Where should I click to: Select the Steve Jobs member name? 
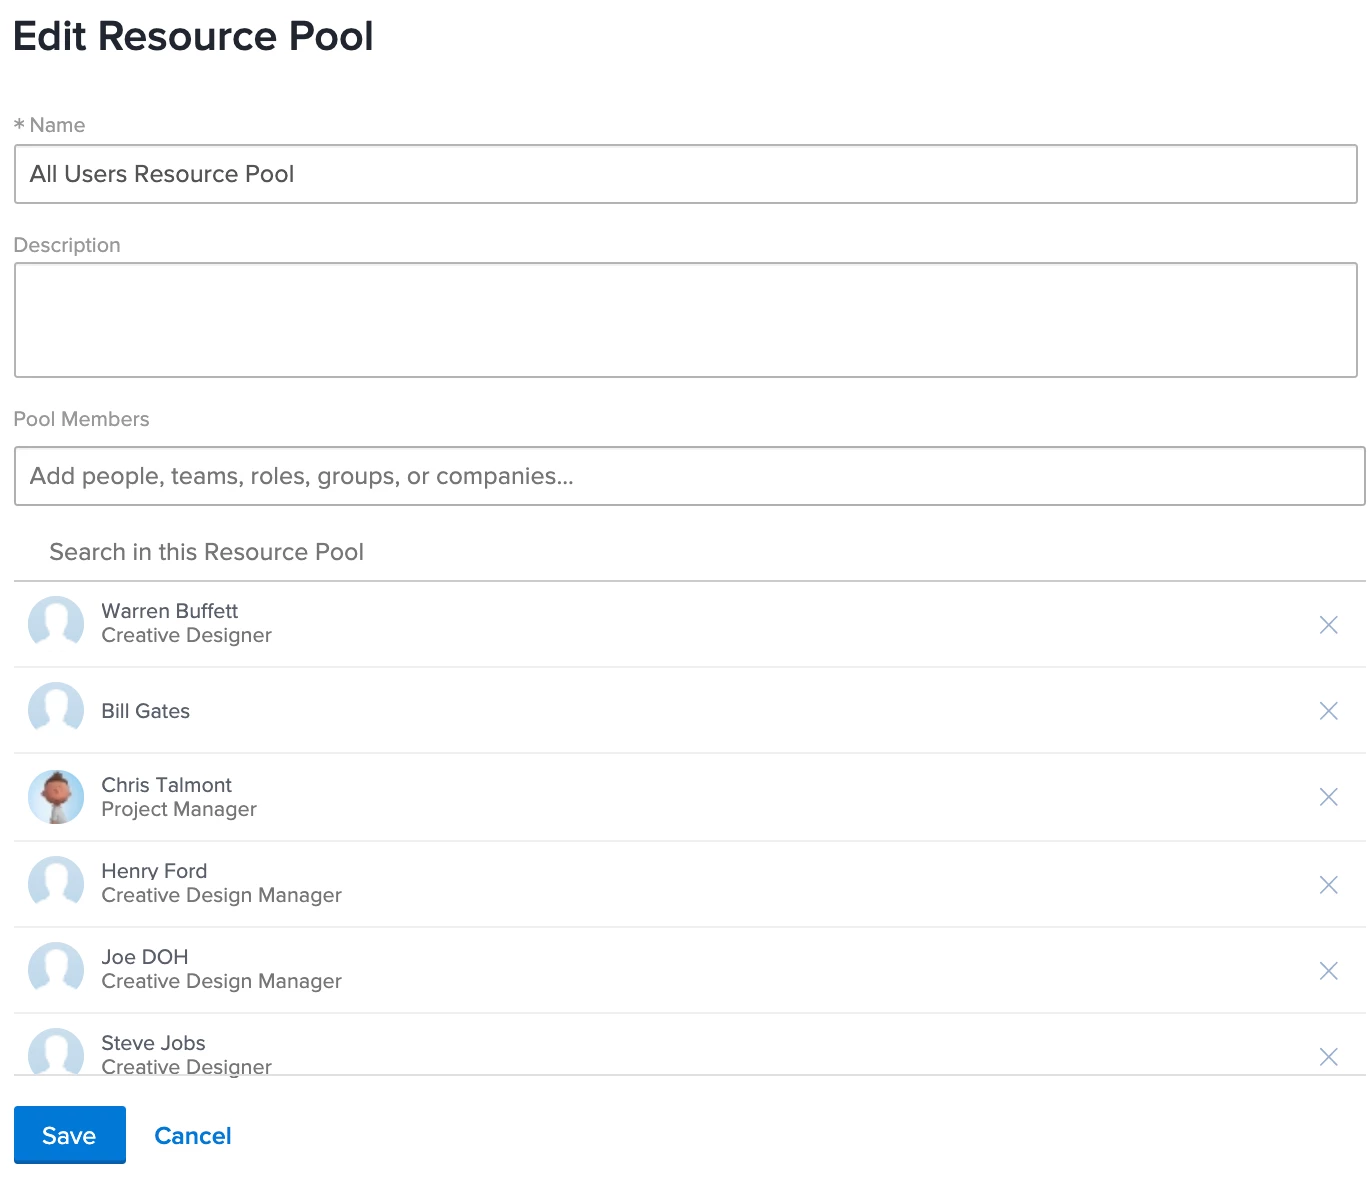pos(153,1043)
